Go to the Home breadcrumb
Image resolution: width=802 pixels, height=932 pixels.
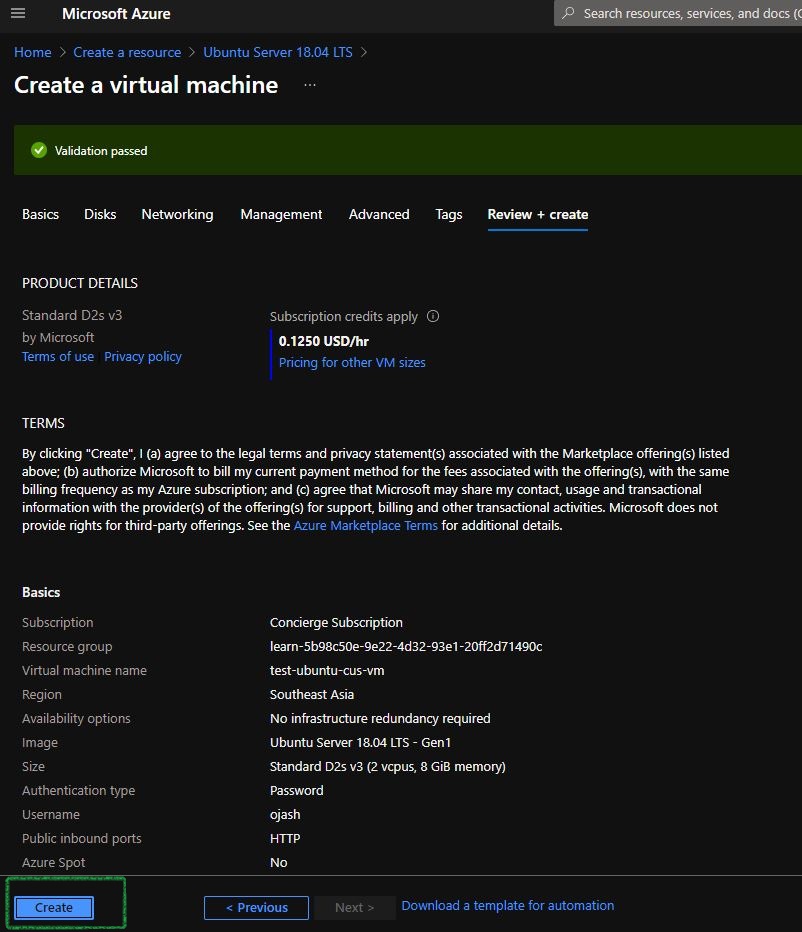pos(33,52)
